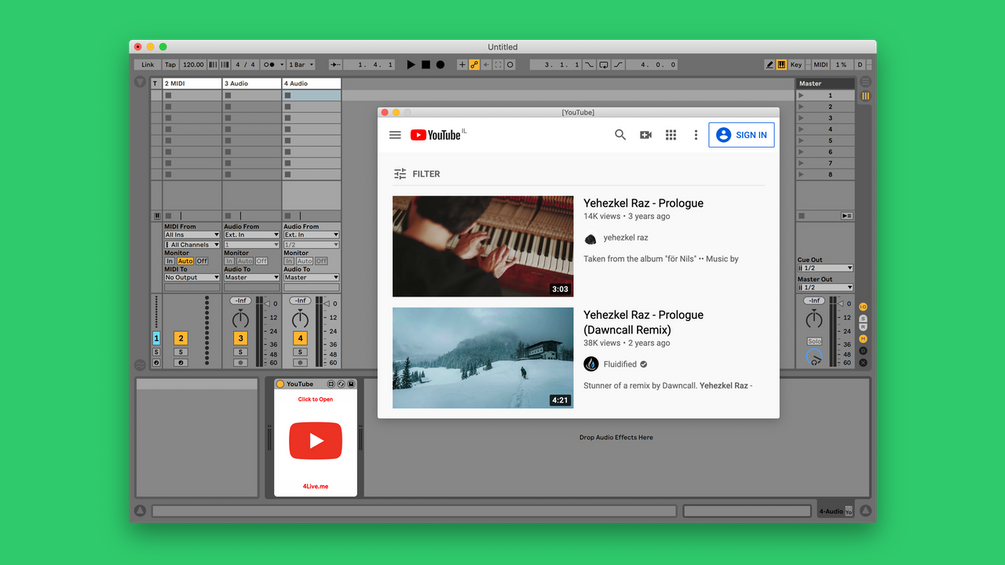Toggle track activator 4

[x=300, y=338]
